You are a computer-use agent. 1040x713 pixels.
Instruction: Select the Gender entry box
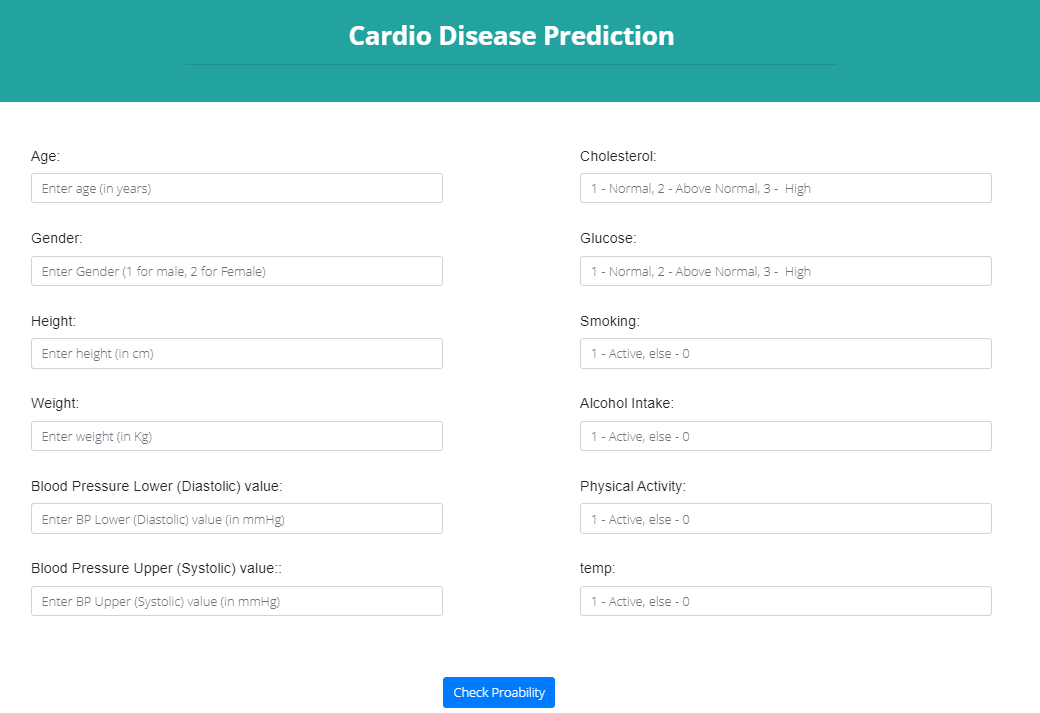(x=236, y=270)
